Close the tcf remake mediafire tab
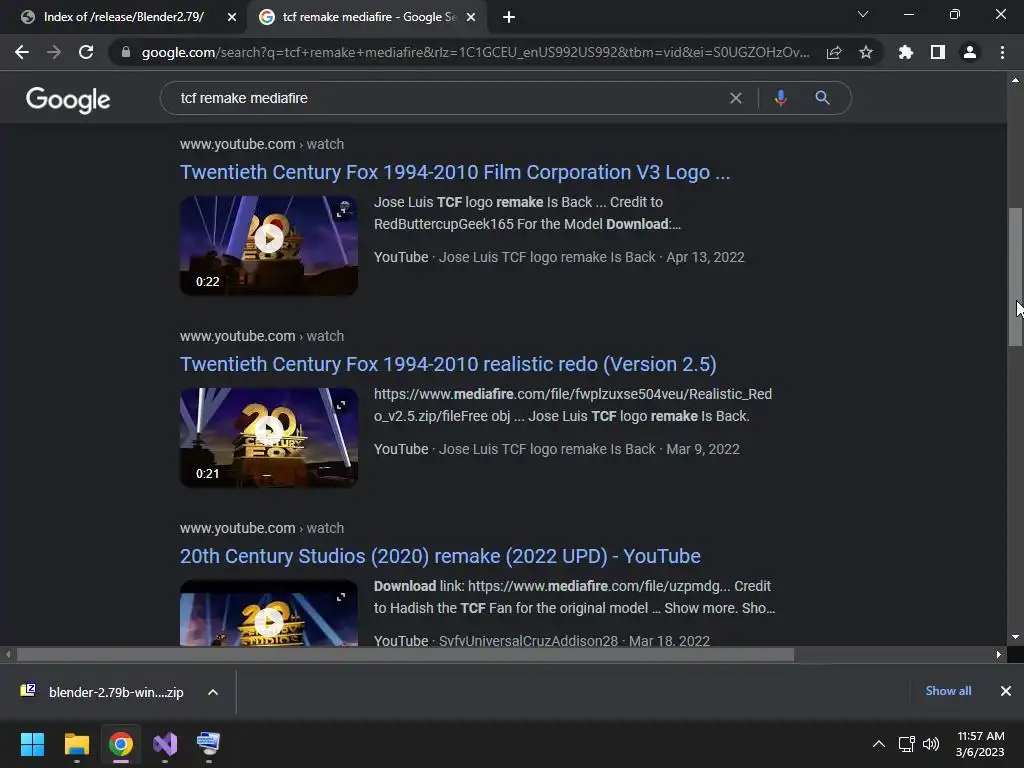 click(471, 18)
